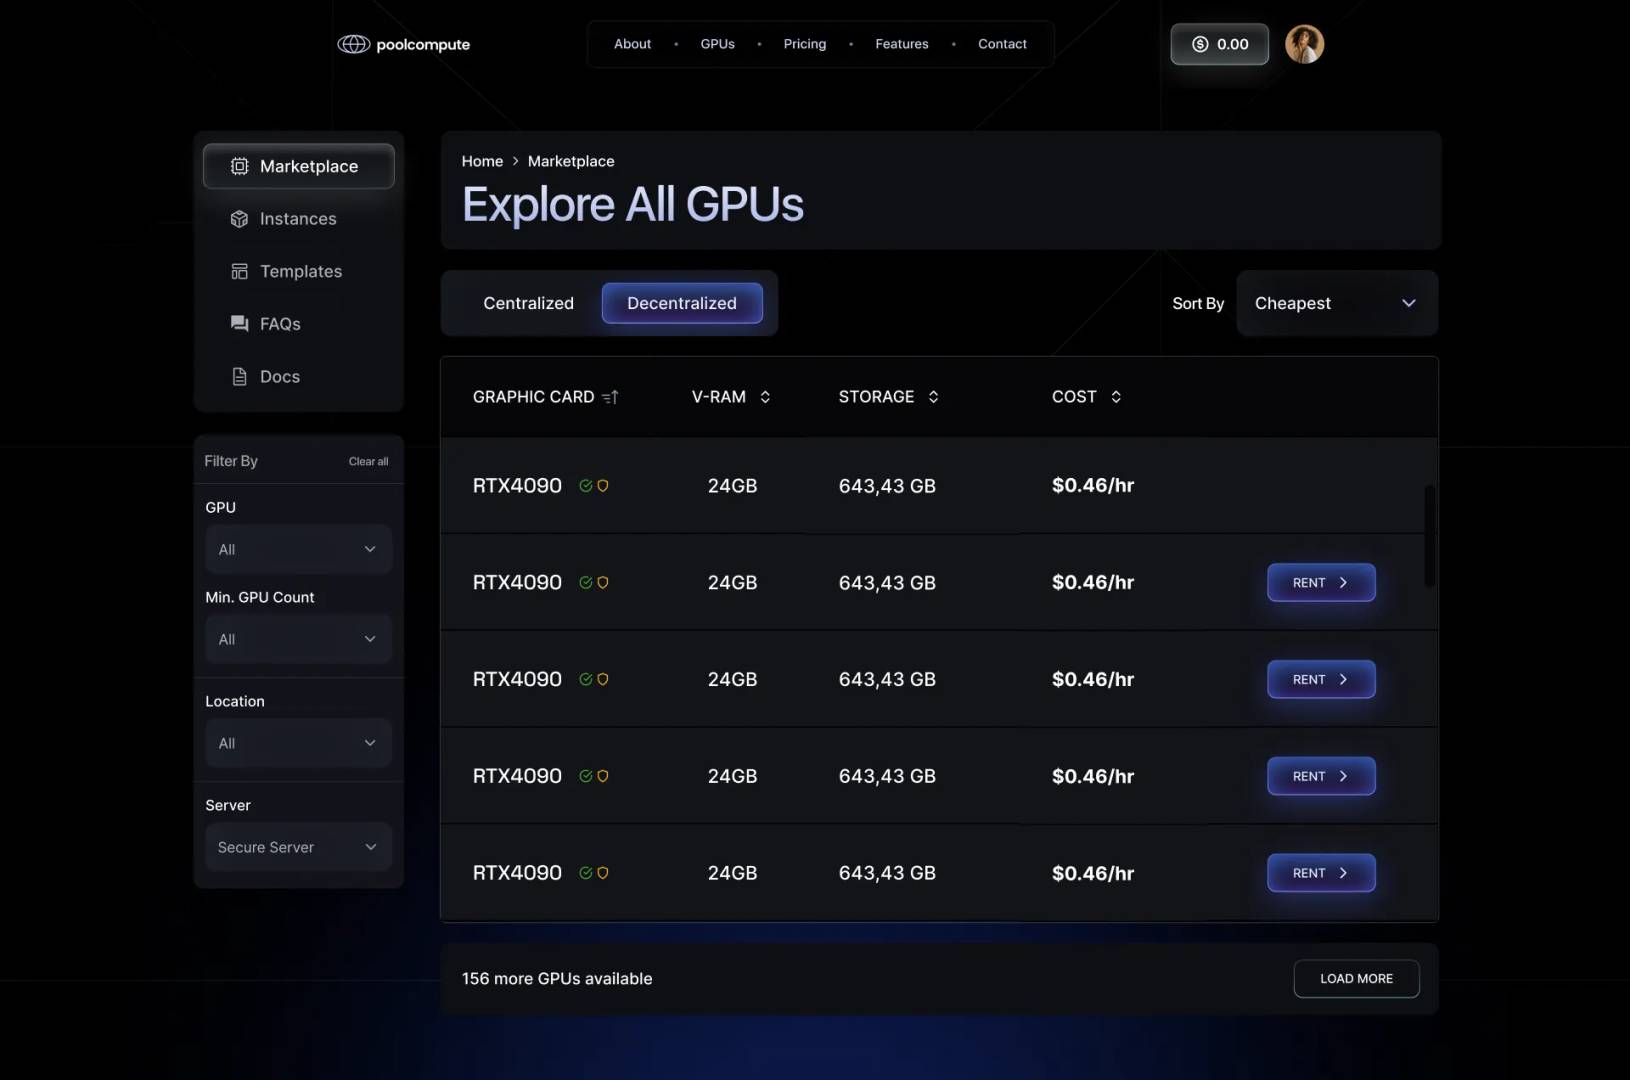Image resolution: width=1630 pixels, height=1080 pixels.
Task: Select the Decentralized toggle option
Action: pos(682,303)
